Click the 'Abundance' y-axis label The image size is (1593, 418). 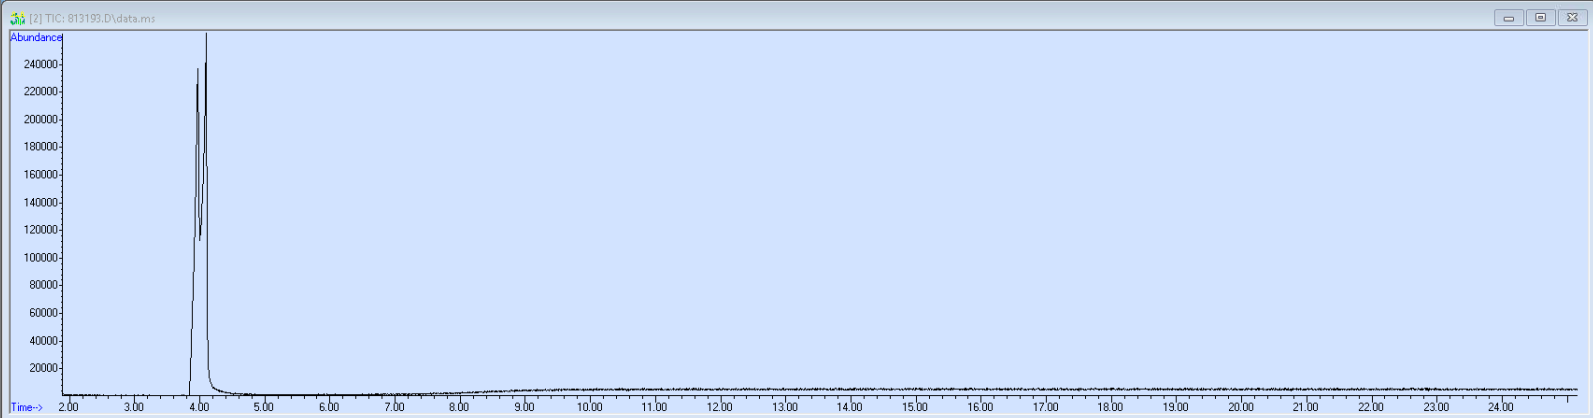point(36,37)
